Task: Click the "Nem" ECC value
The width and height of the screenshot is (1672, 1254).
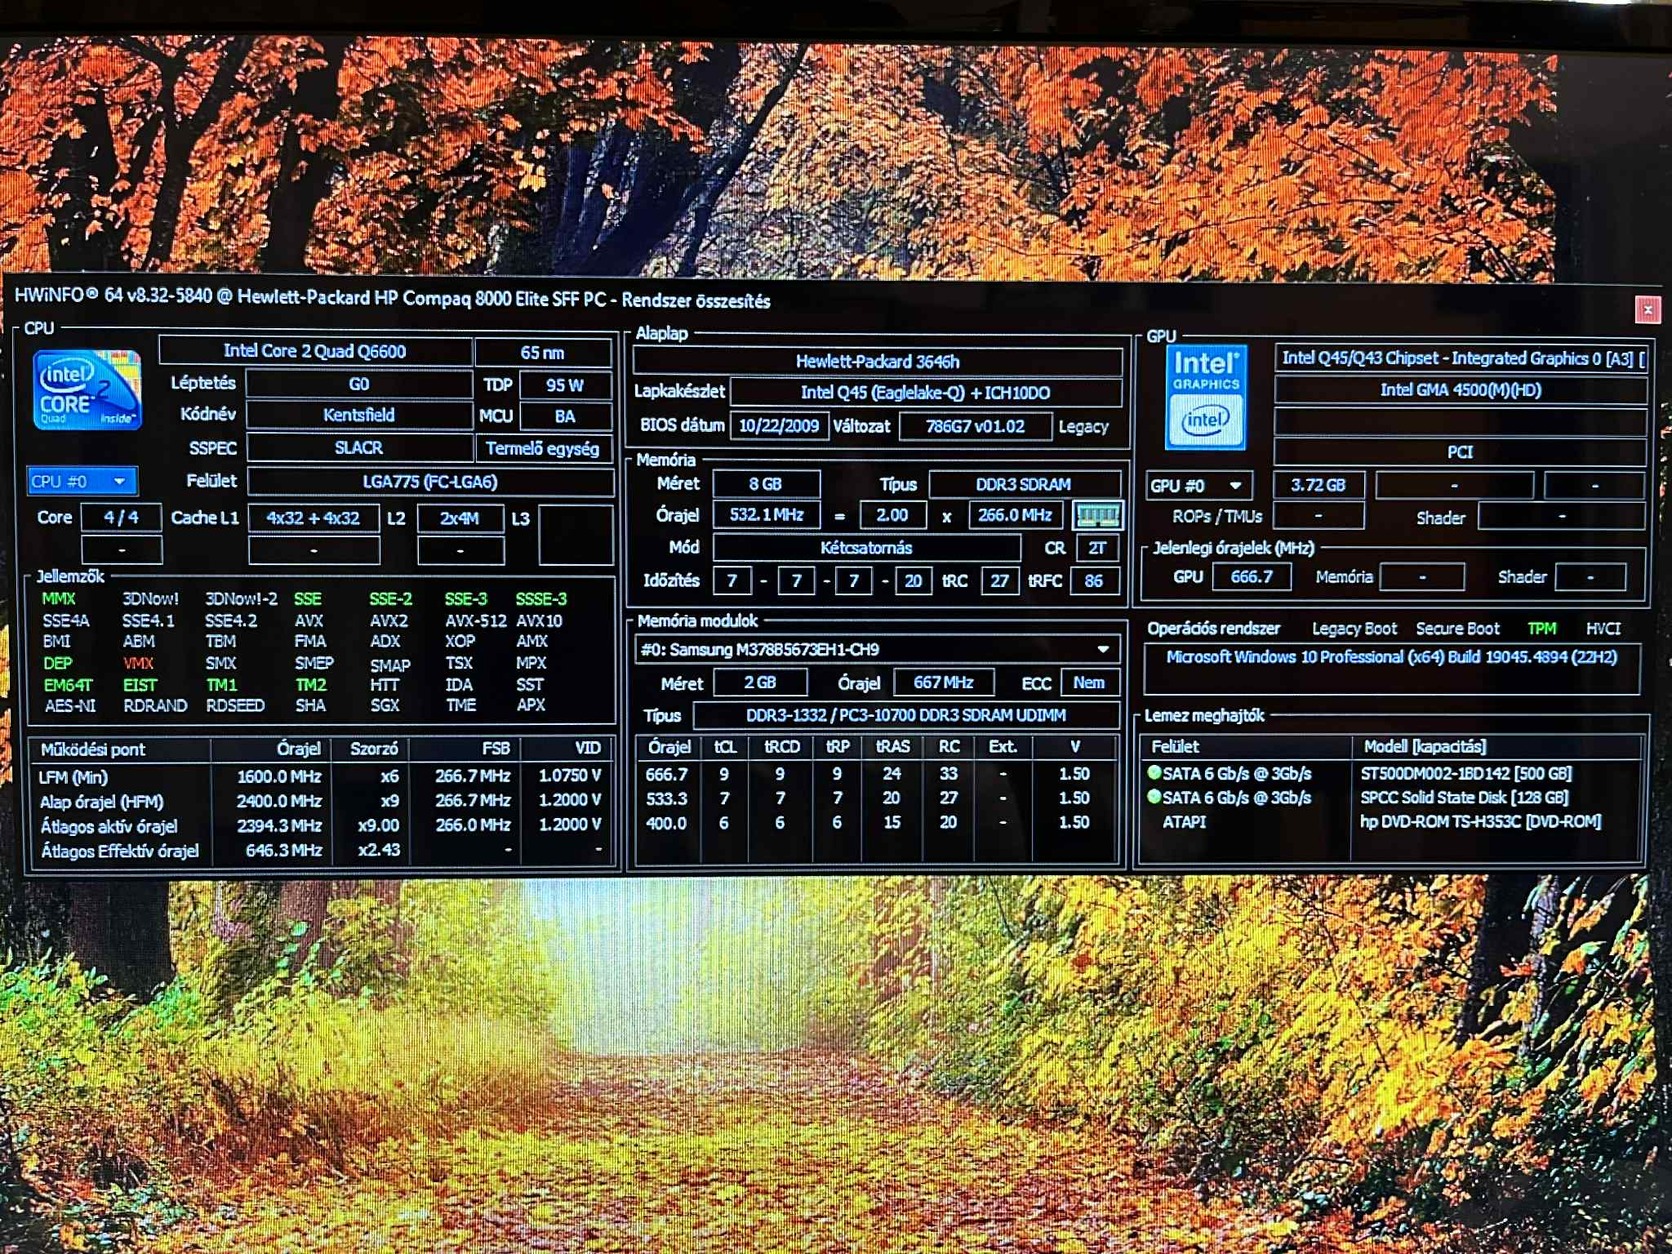Action: pyautogui.click(x=1089, y=682)
